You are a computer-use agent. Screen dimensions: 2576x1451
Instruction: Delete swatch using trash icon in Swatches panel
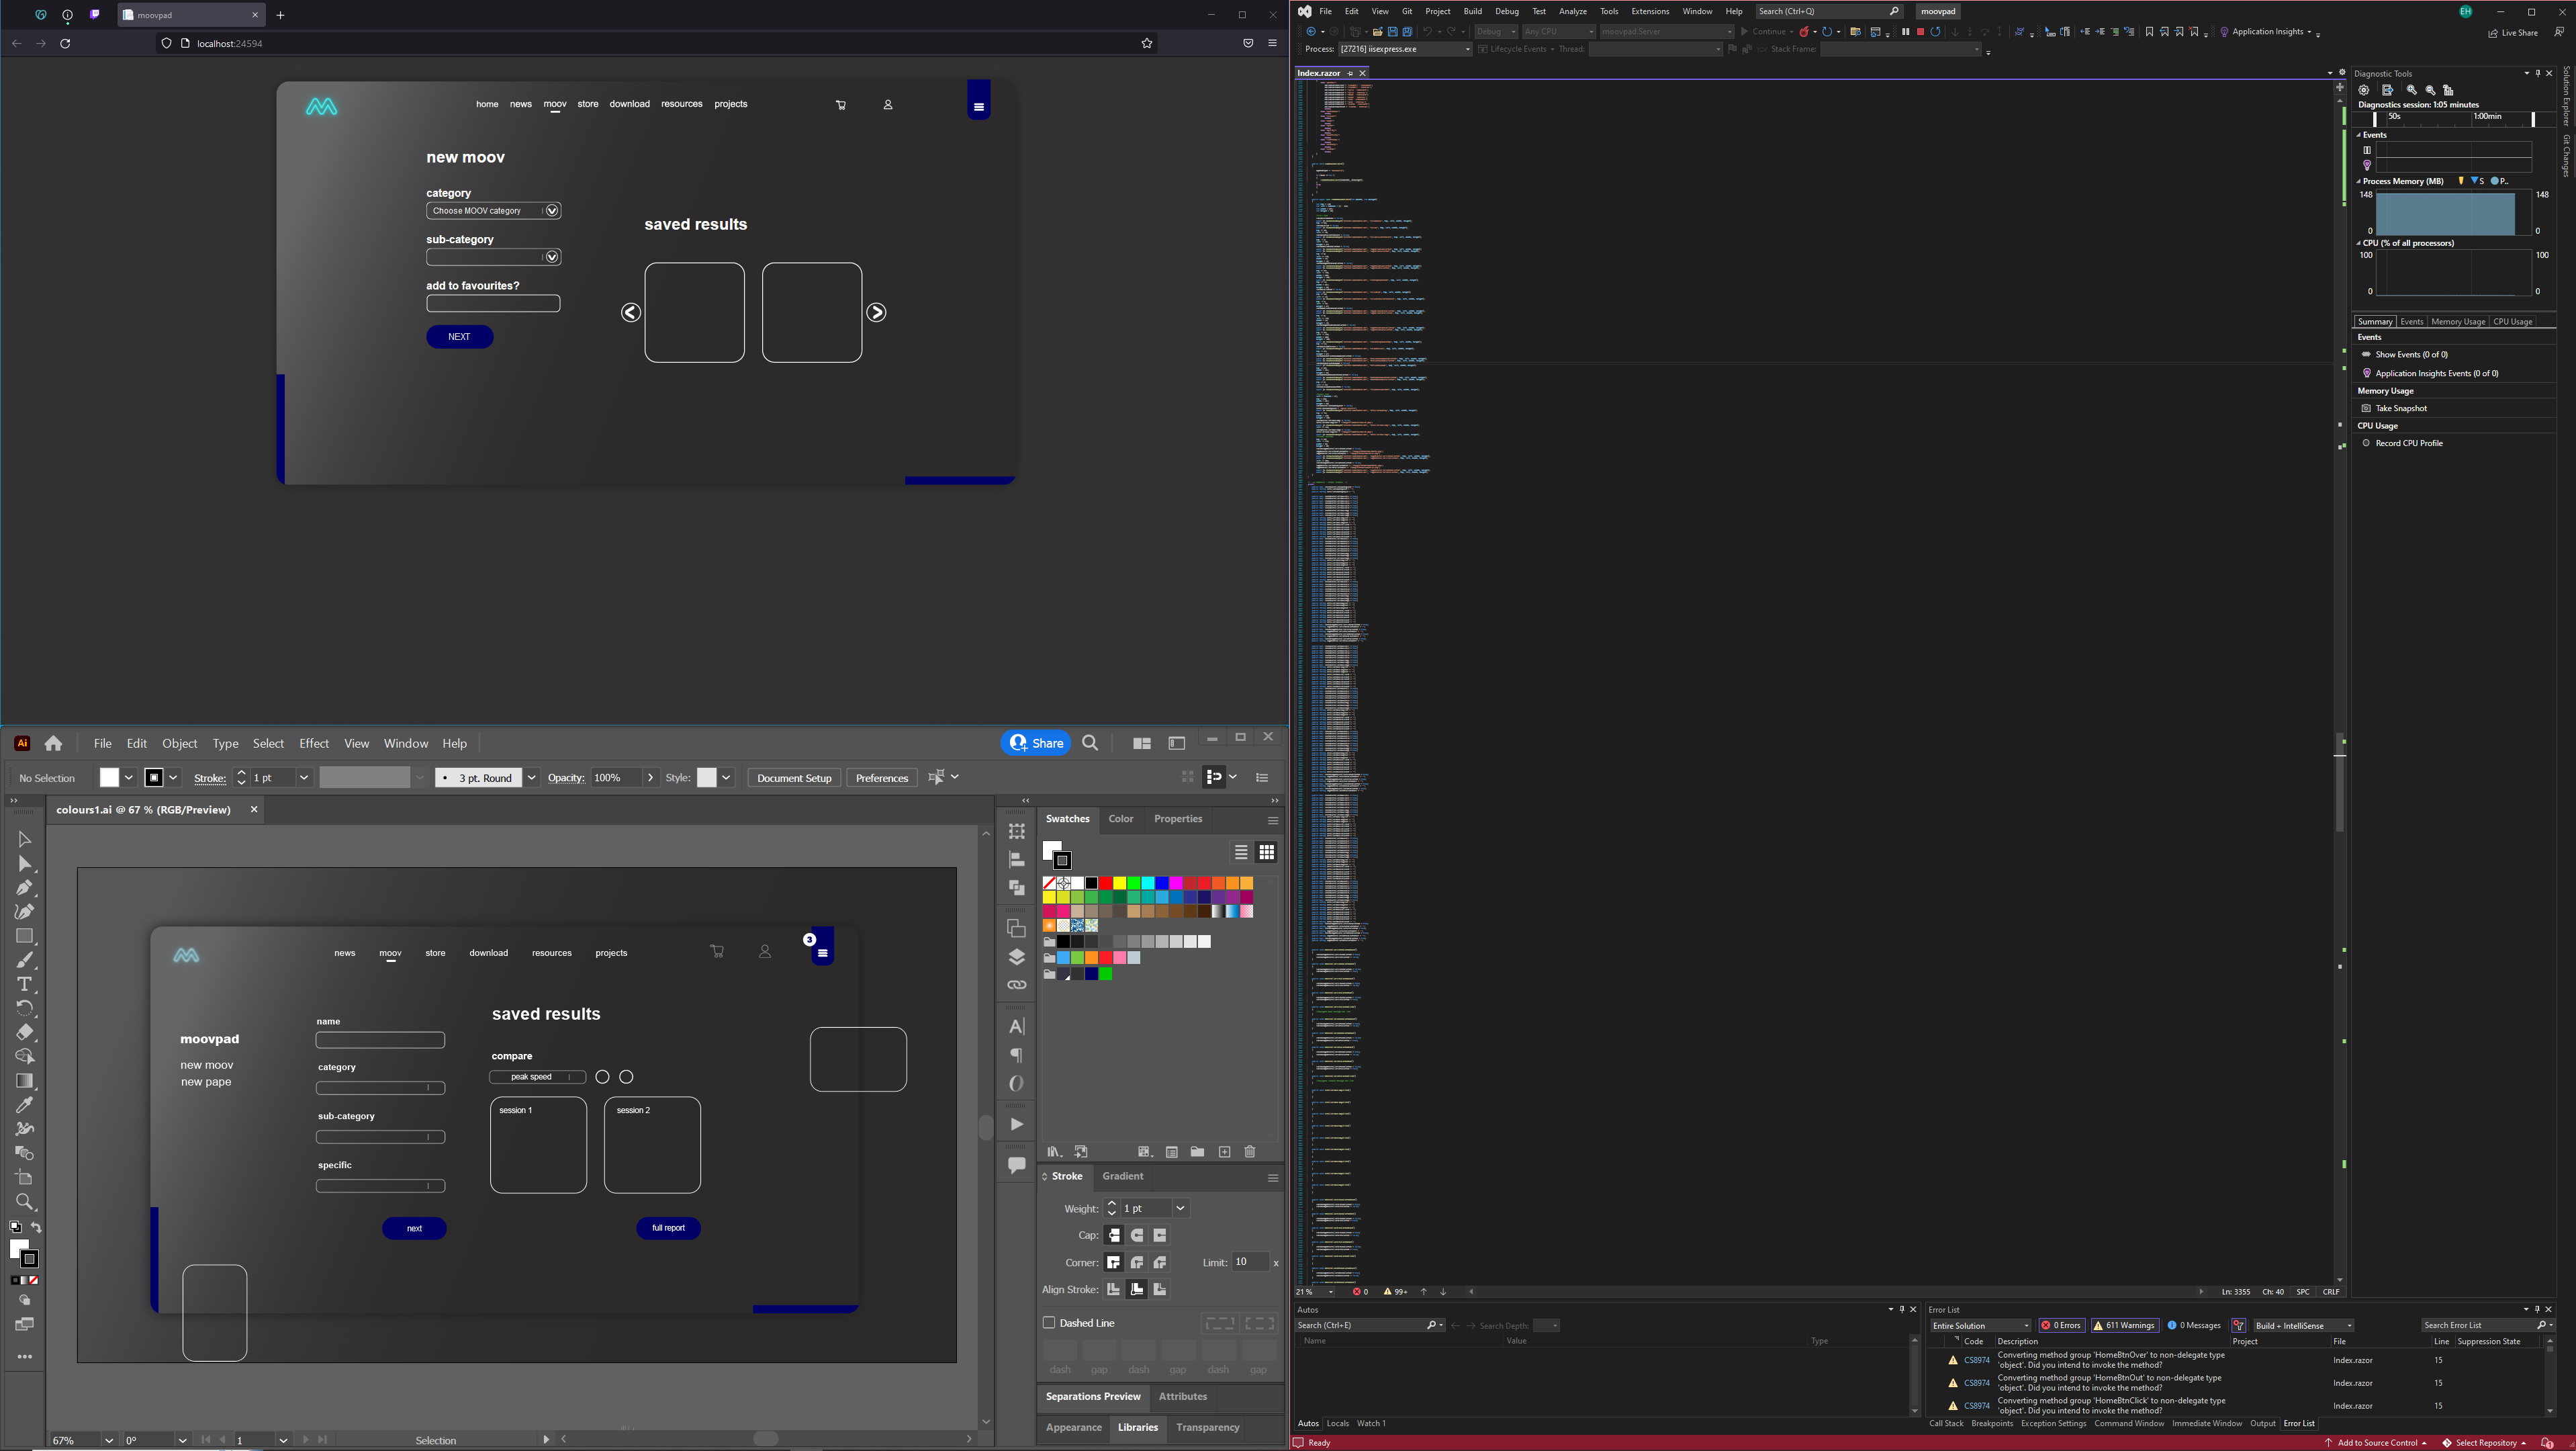tap(1249, 1152)
